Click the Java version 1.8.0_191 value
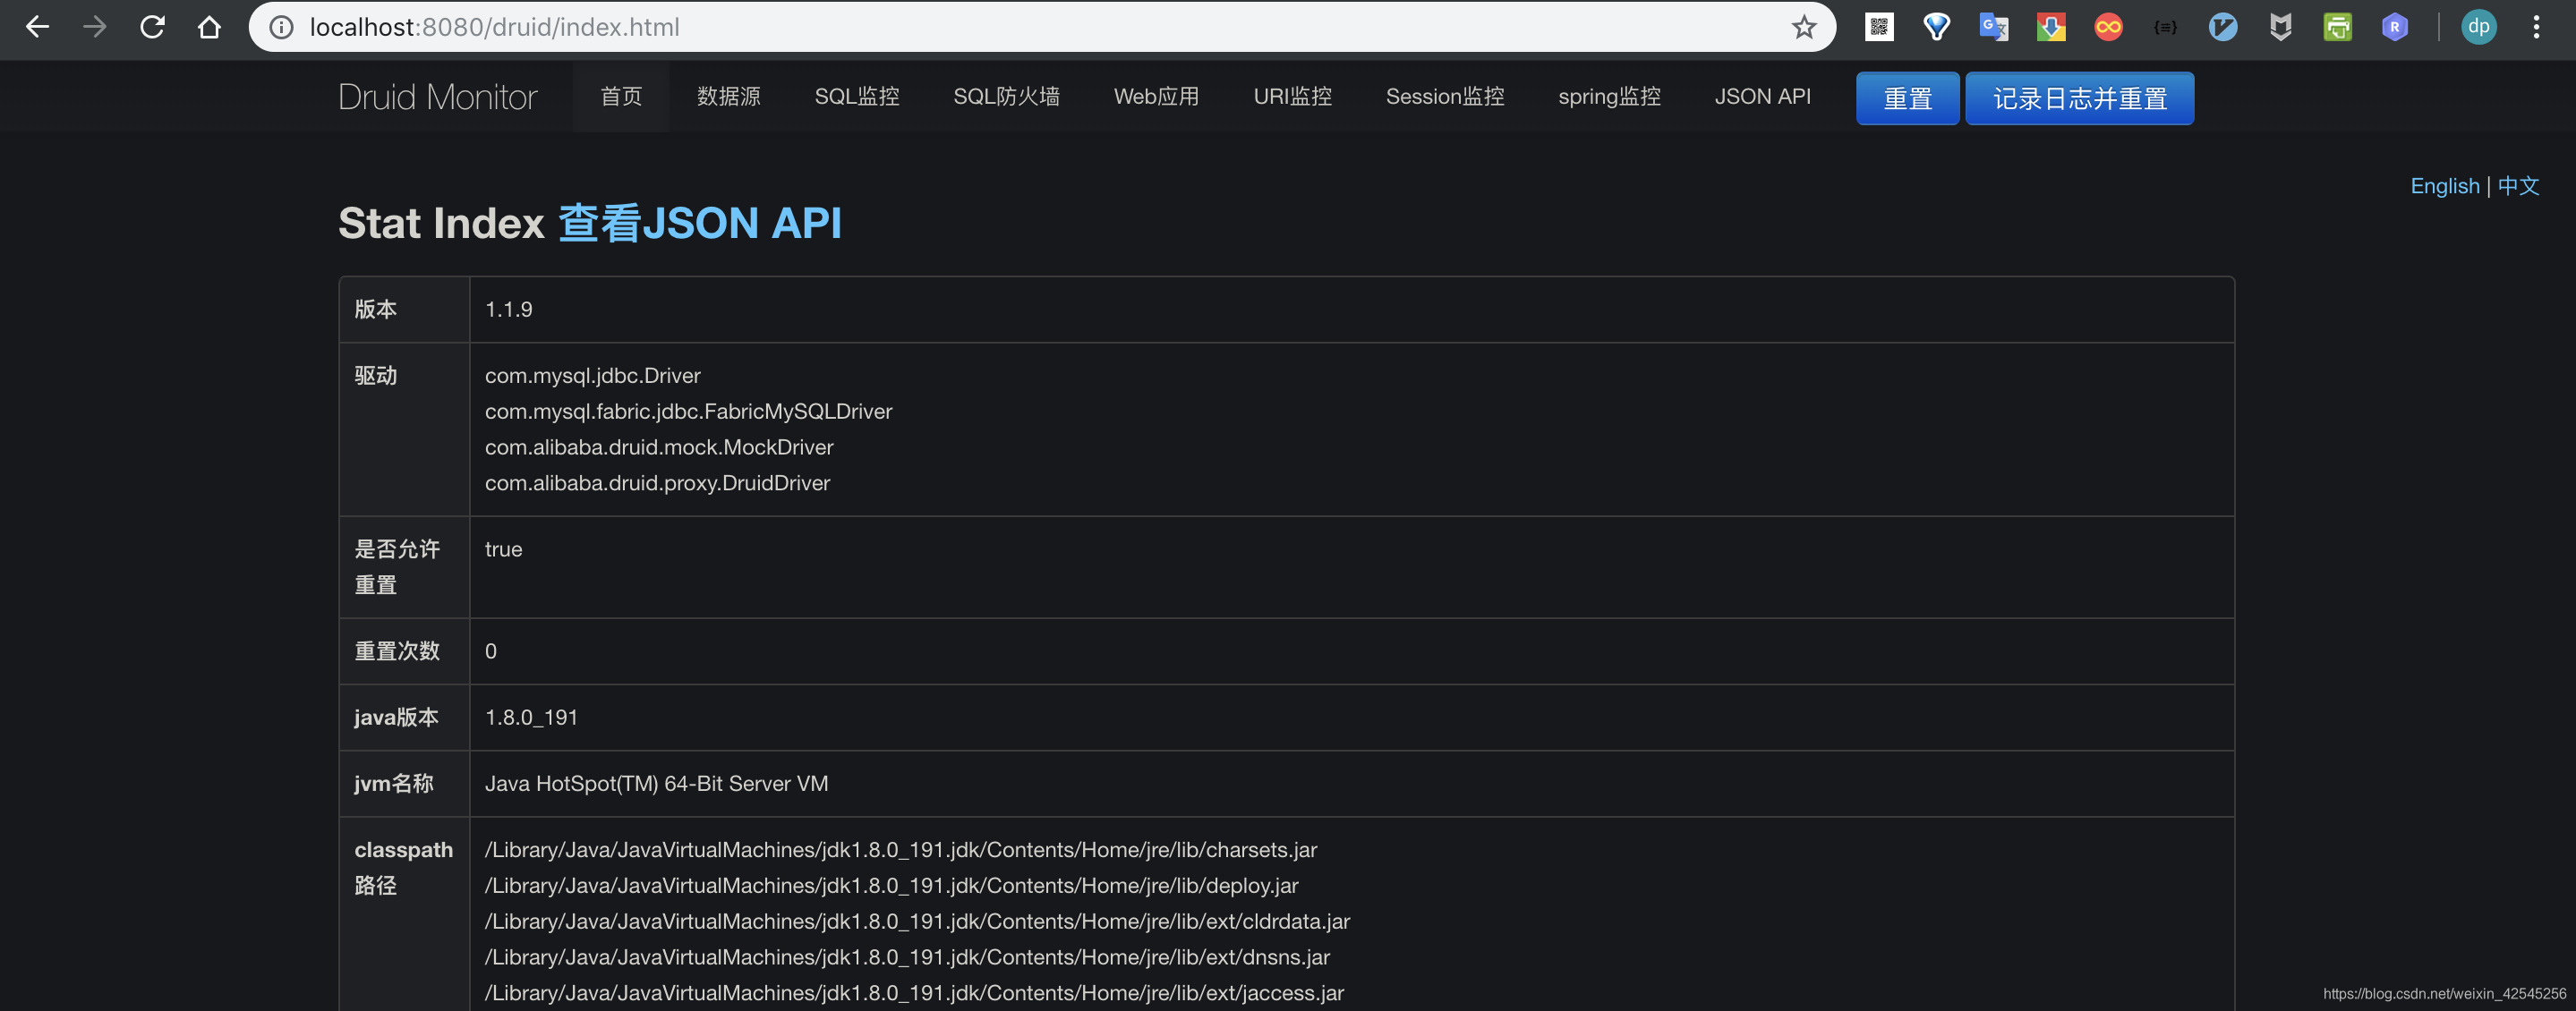The width and height of the screenshot is (2576, 1011). tap(531, 717)
